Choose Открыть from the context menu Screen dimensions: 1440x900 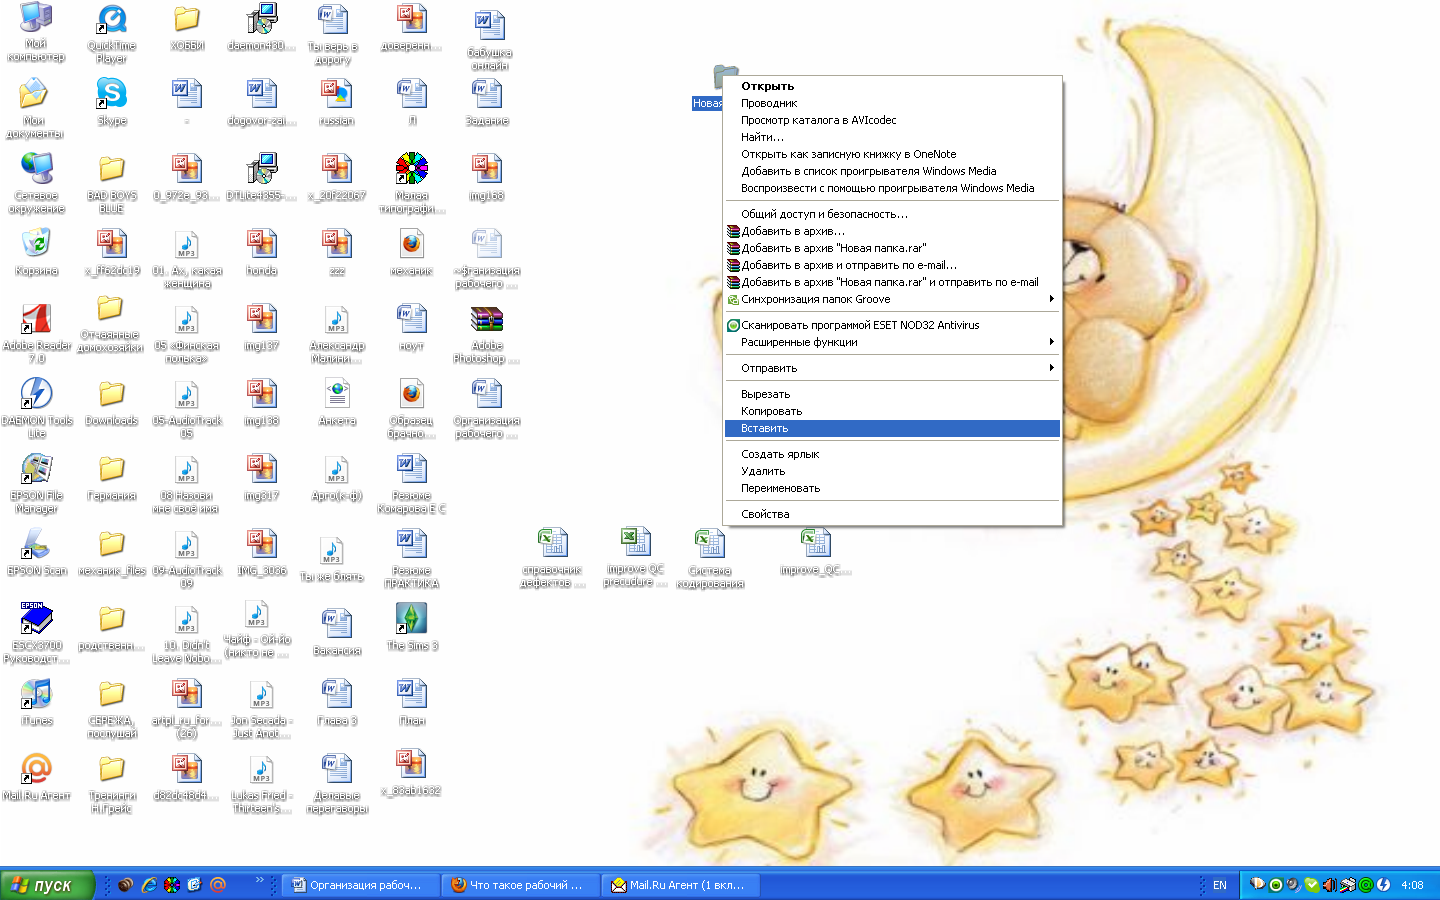pyautogui.click(x=892, y=86)
